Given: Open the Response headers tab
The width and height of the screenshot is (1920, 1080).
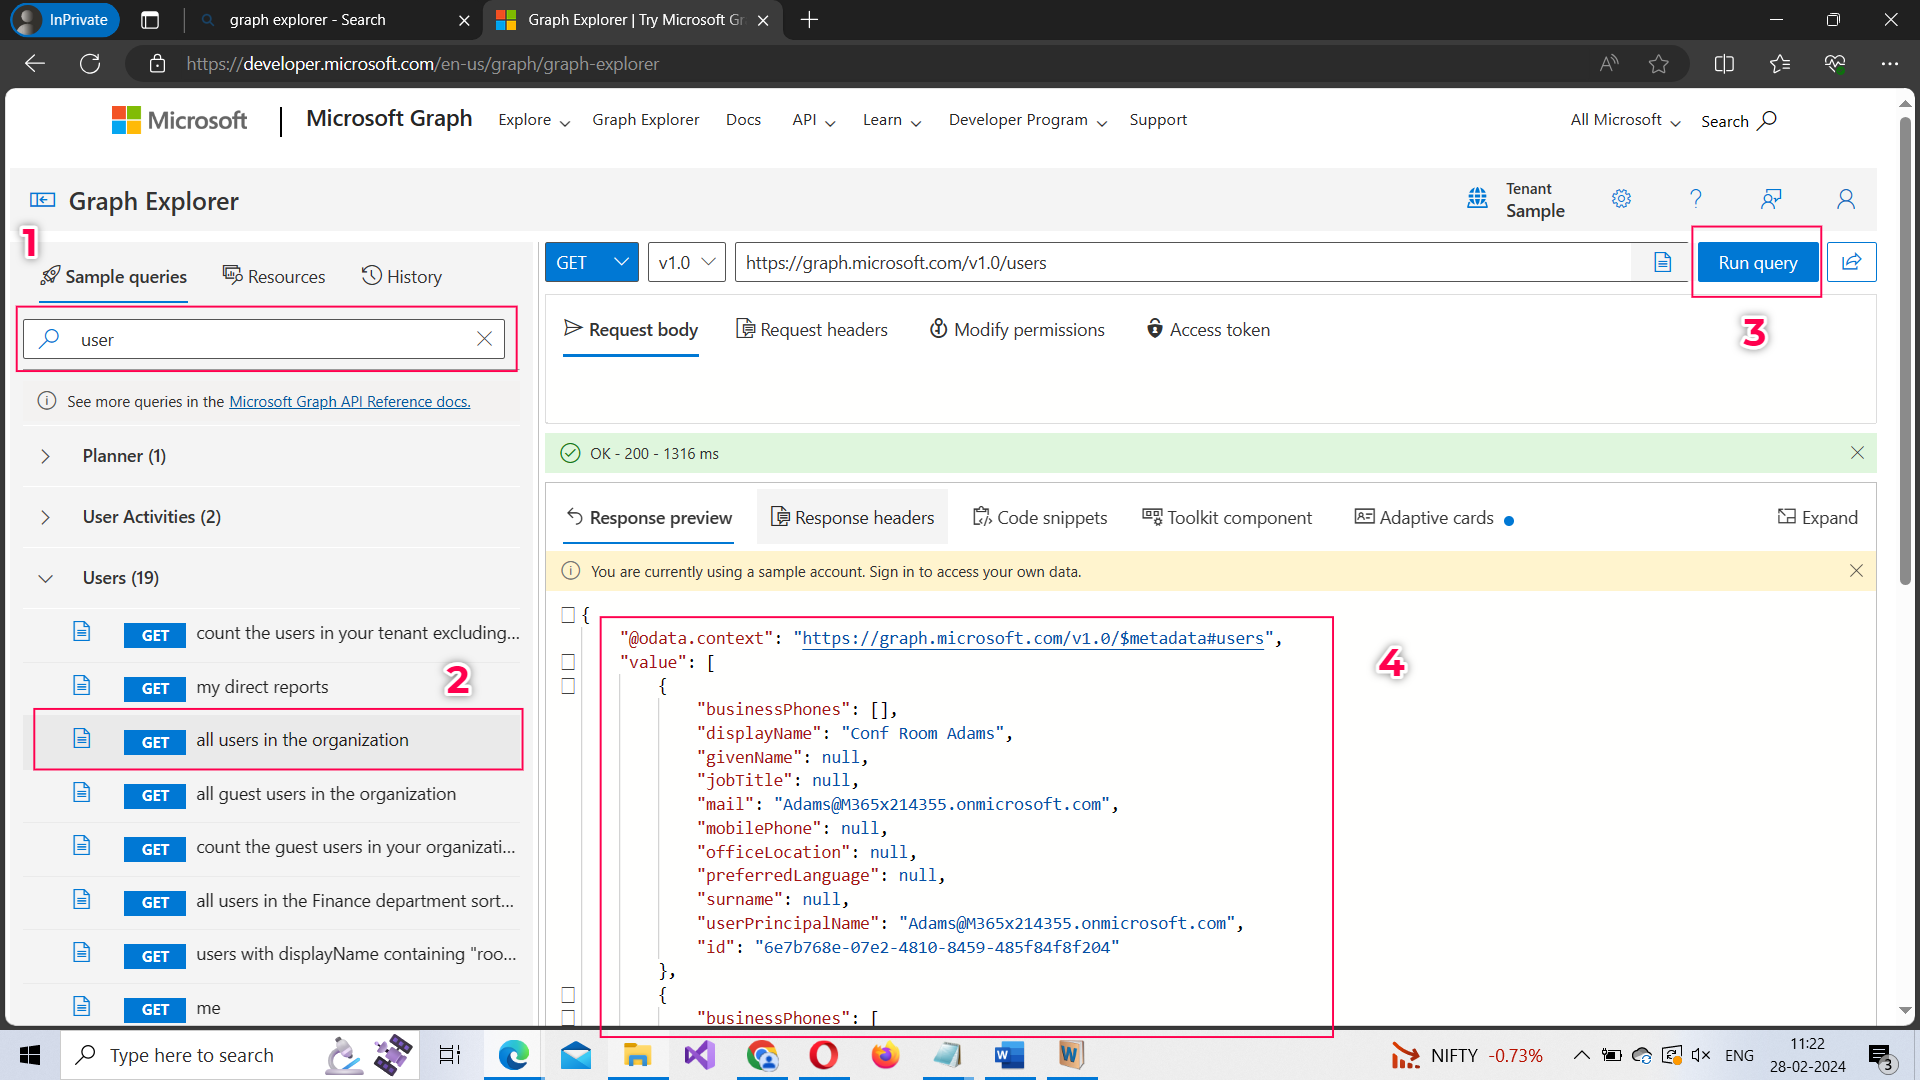Looking at the screenshot, I should (852, 517).
